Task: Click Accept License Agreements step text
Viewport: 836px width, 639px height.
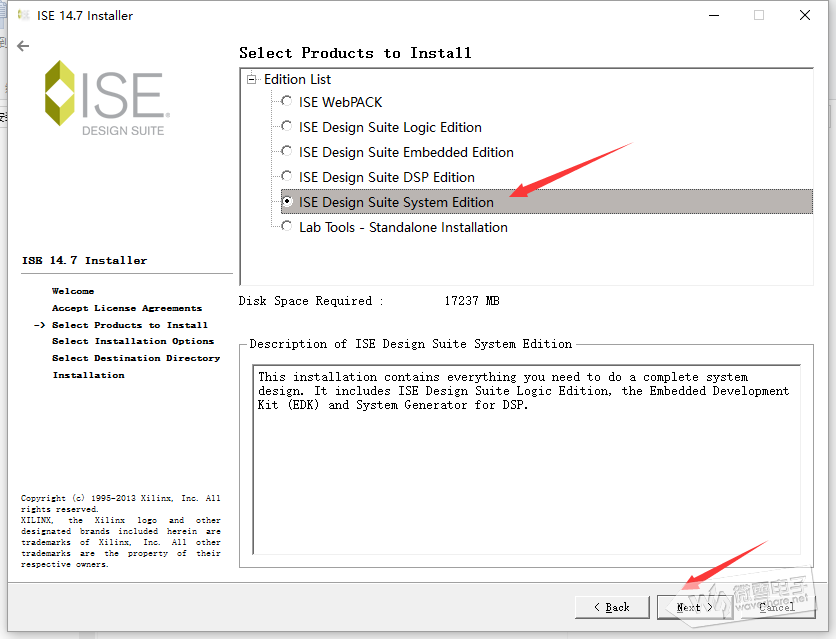Action: pyautogui.click(x=127, y=308)
